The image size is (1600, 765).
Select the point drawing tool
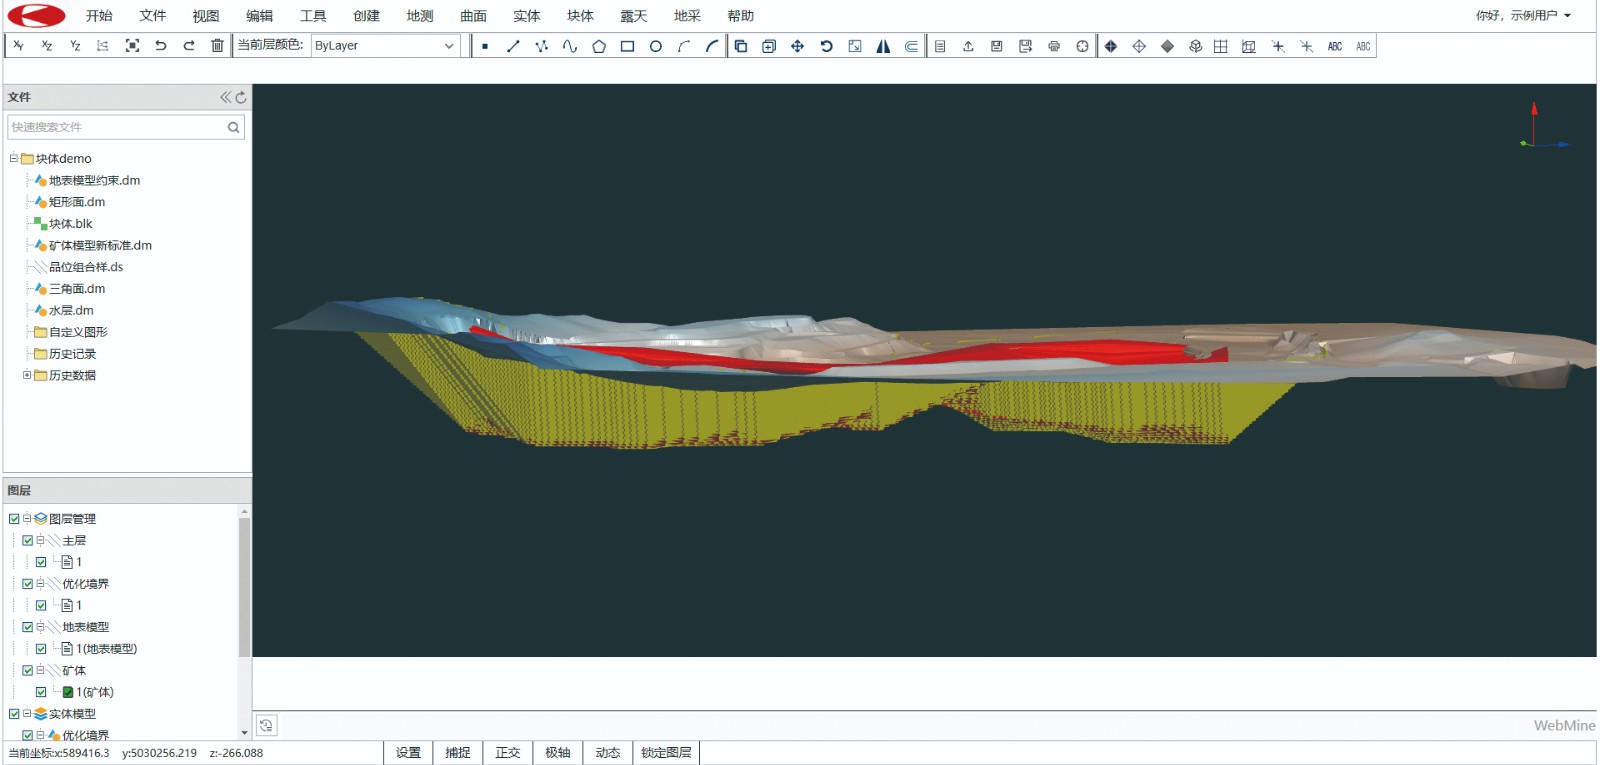(485, 46)
